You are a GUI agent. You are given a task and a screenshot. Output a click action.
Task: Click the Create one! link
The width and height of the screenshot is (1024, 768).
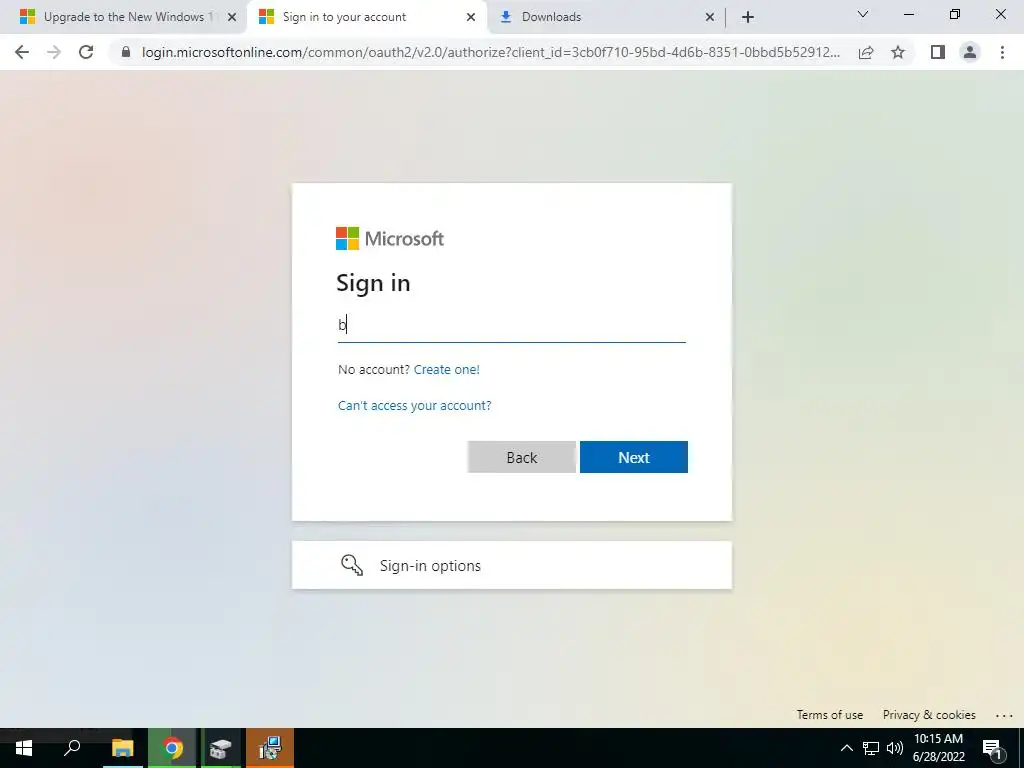click(447, 370)
